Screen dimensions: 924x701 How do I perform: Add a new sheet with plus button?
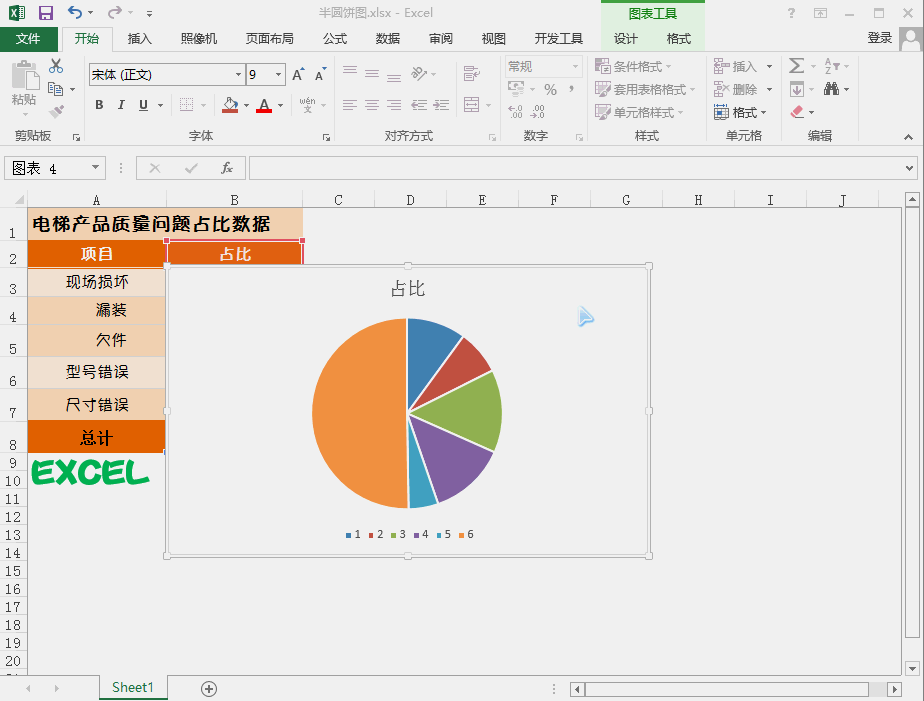coord(209,689)
